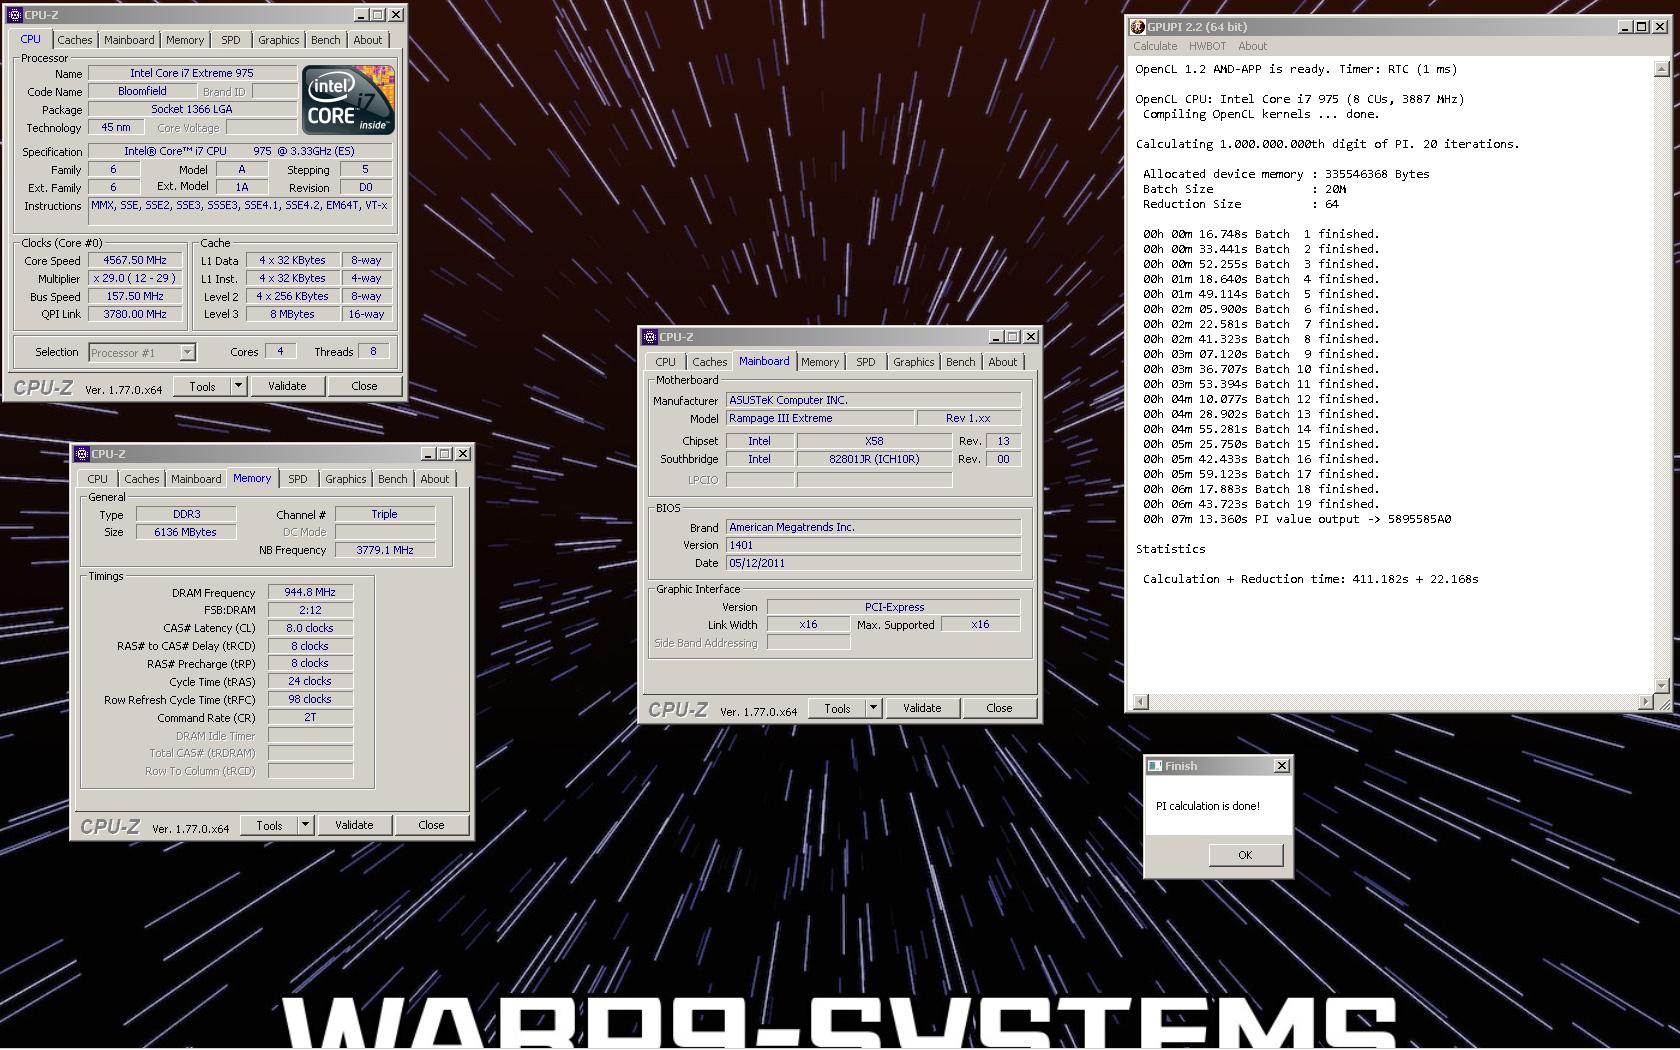1680x1050 pixels.
Task: Click the processor name Intel Core i7 Extreme 975
Action: 192,73
